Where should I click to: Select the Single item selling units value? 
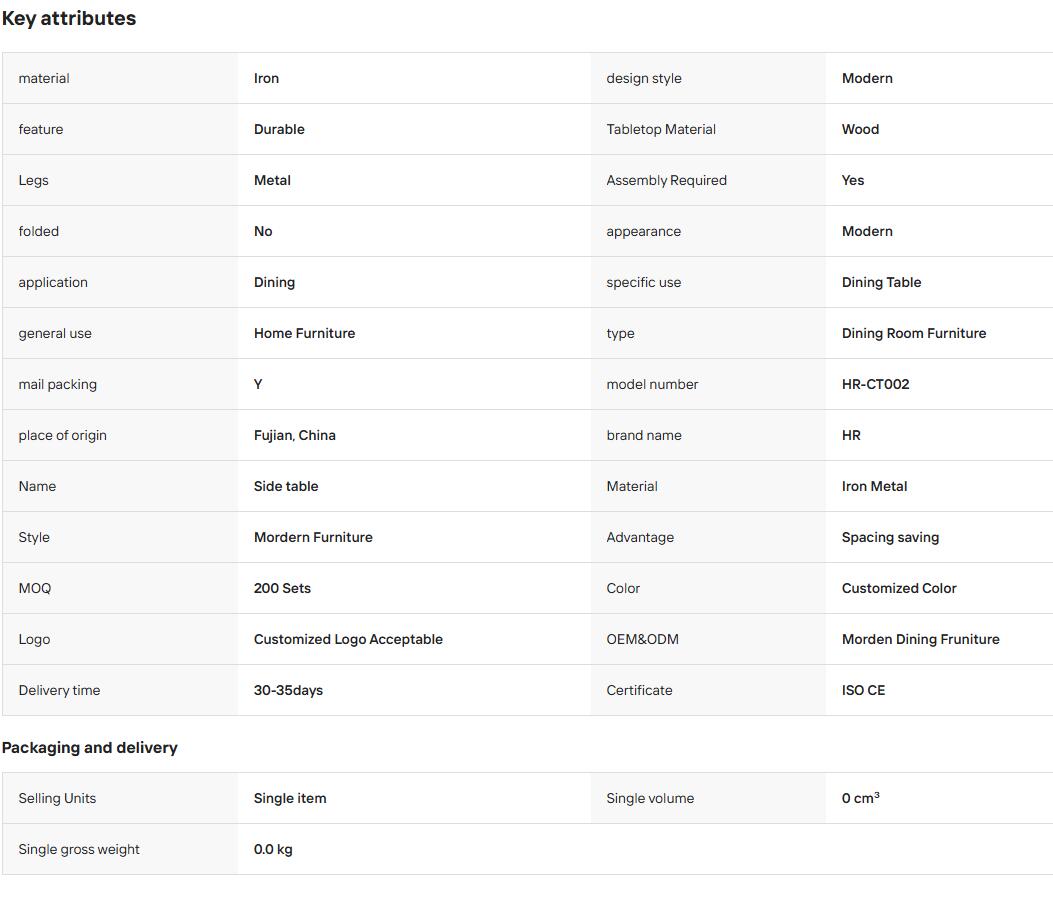tap(290, 798)
